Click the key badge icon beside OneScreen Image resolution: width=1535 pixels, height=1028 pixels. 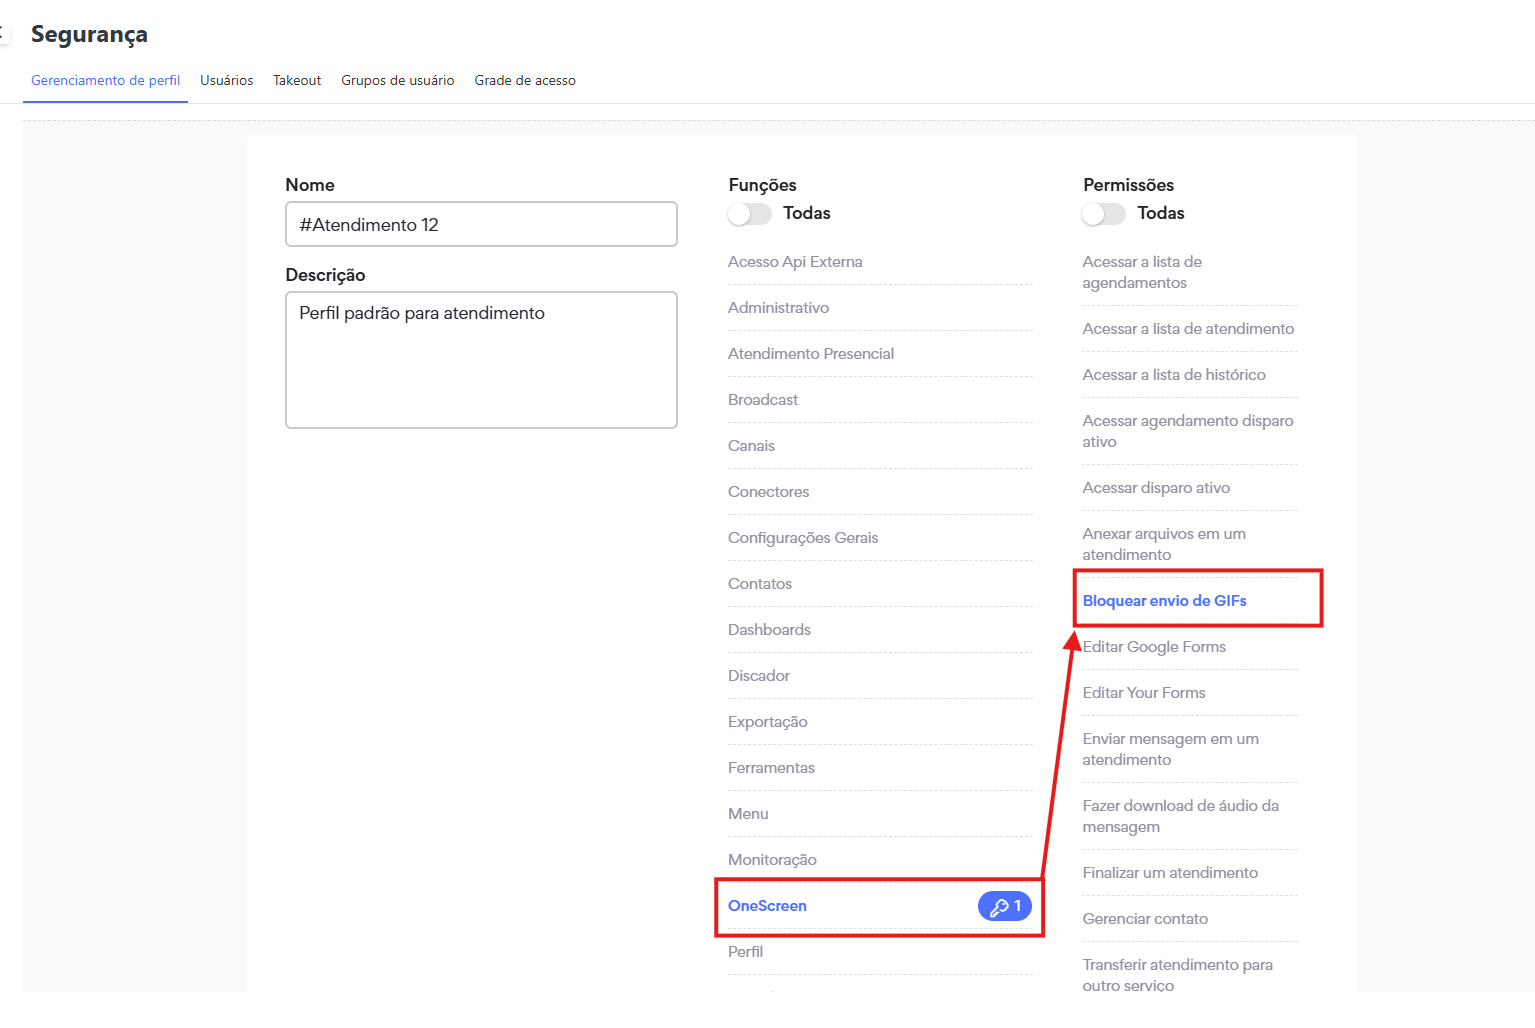click(x=1004, y=906)
